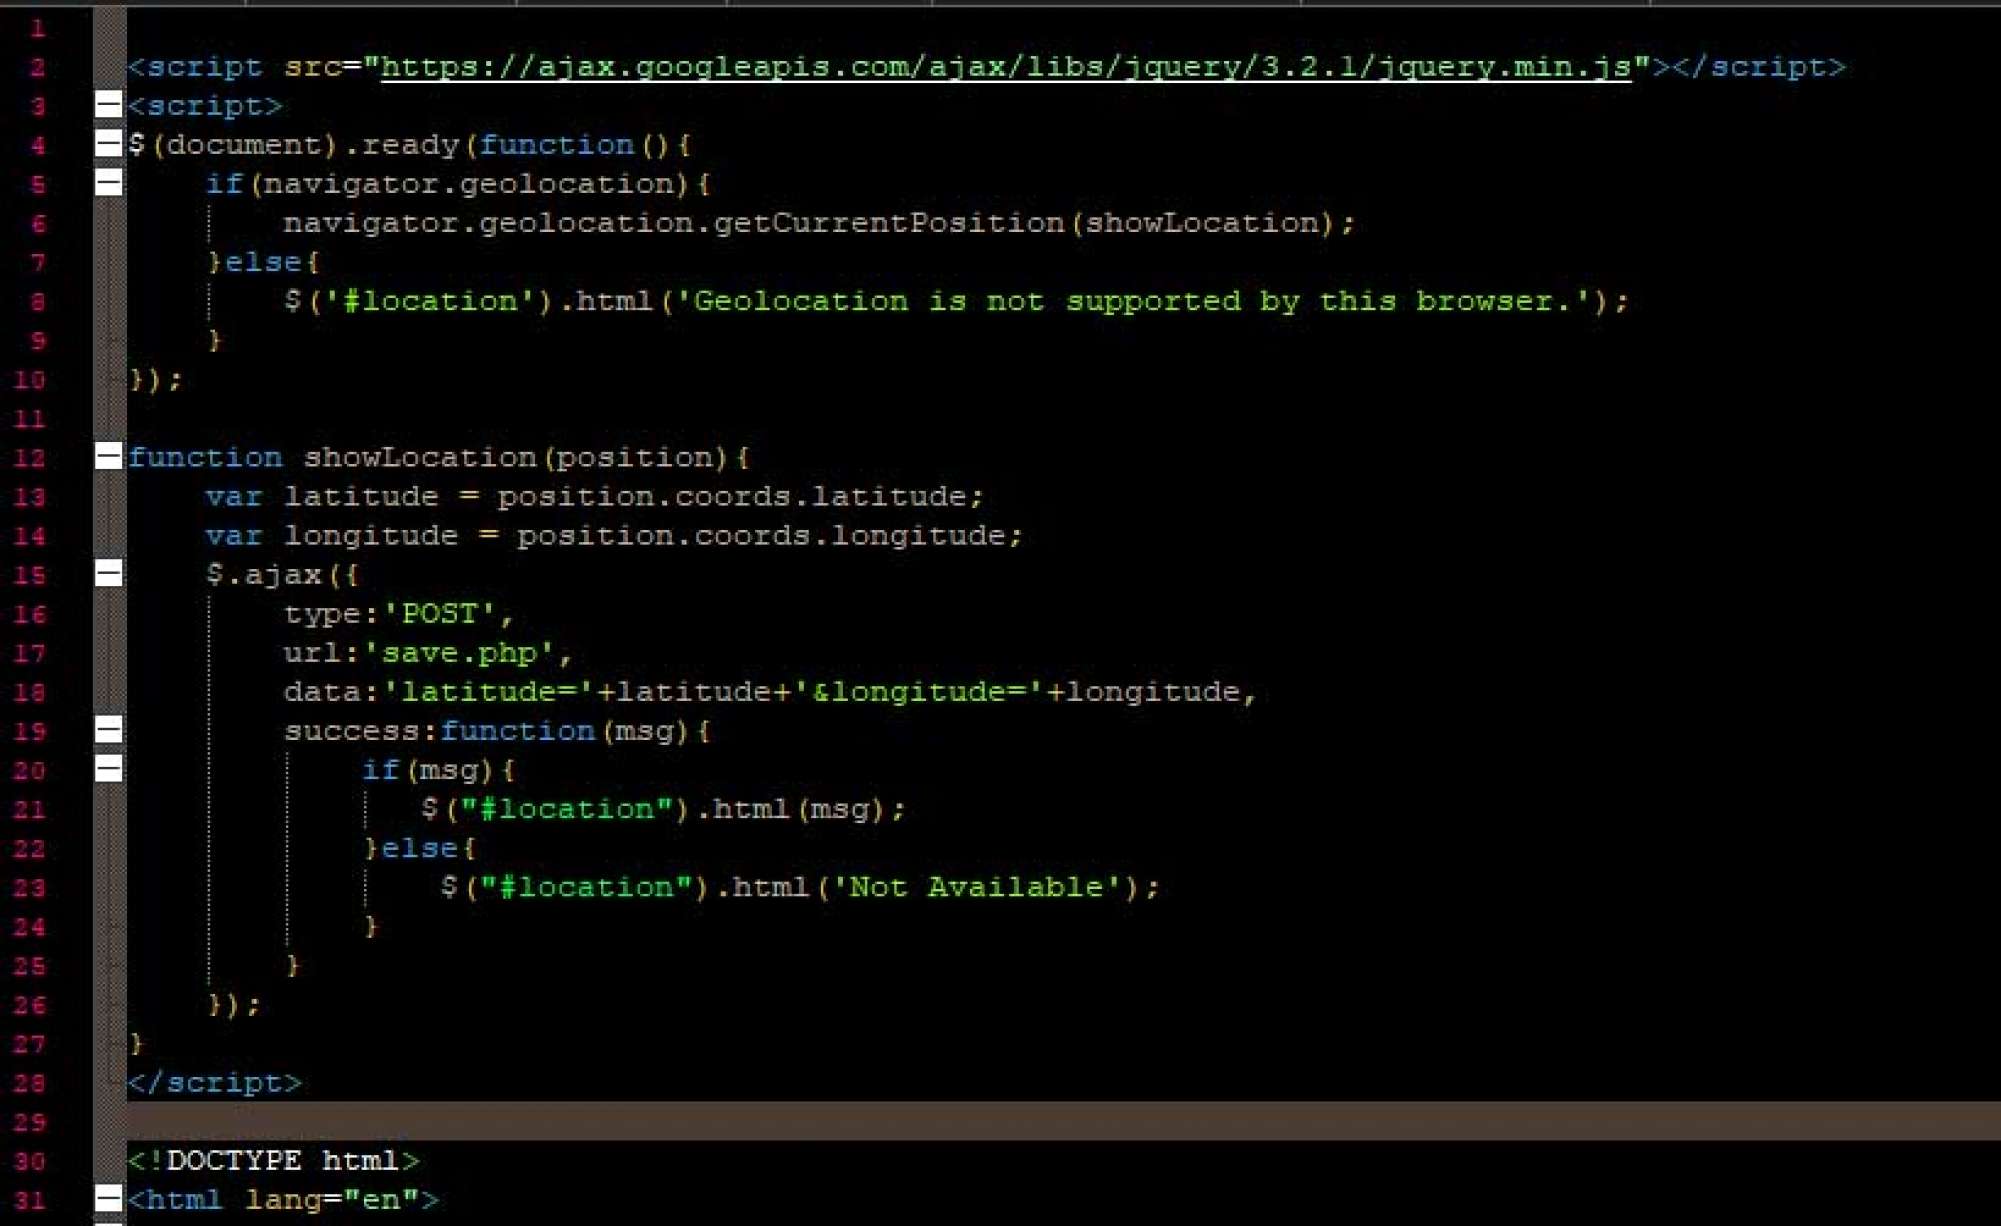Open the jQuery googleapis URL link

1005,67
